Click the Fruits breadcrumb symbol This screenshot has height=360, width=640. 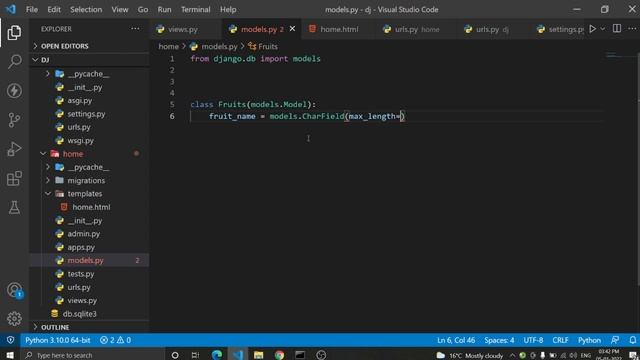click(x=263, y=47)
